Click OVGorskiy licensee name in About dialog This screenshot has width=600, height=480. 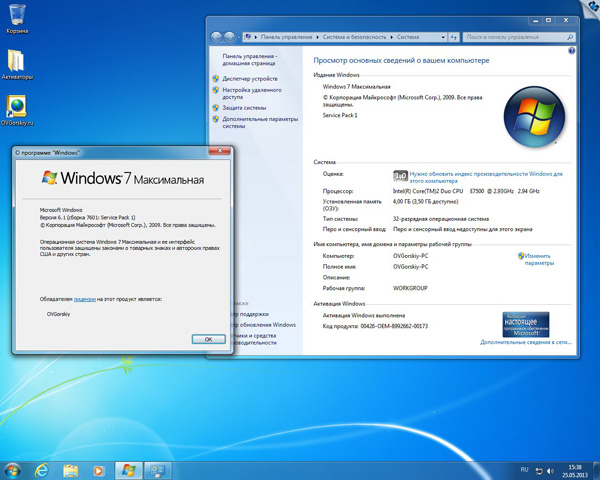tap(59, 314)
